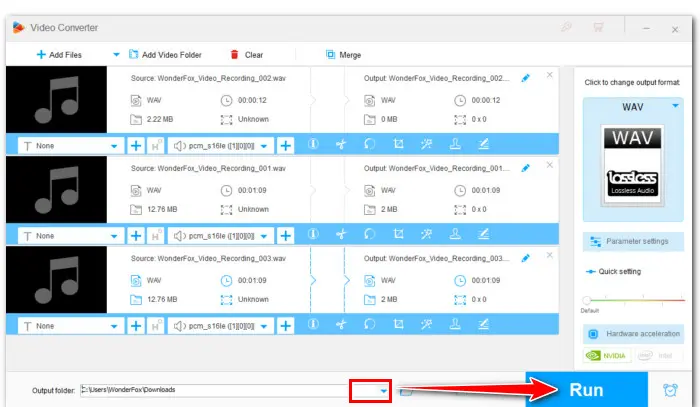Image resolution: width=700 pixels, height=407 pixels.
Task: Clear the file list
Action: (x=246, y=55)
